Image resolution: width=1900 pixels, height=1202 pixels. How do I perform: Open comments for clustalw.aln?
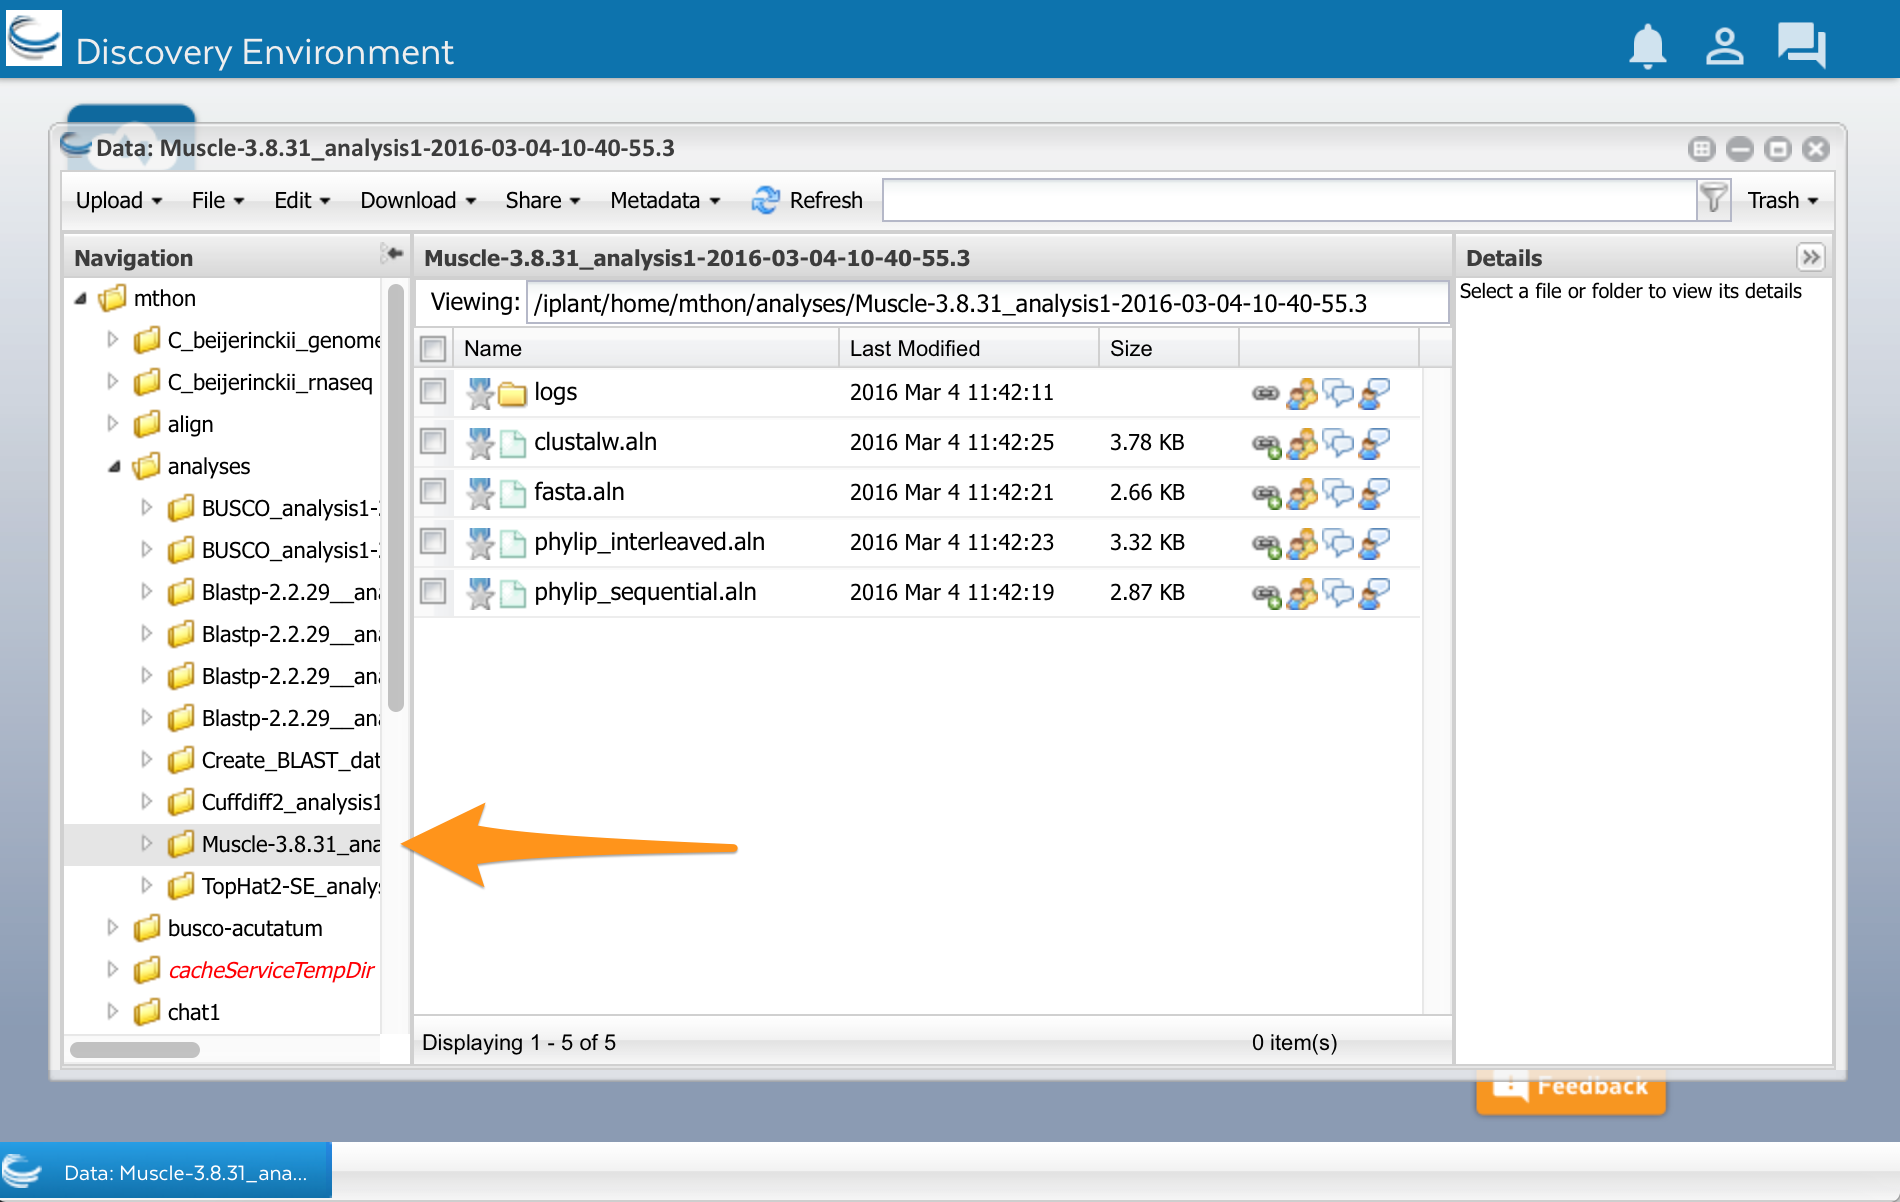1338,443
